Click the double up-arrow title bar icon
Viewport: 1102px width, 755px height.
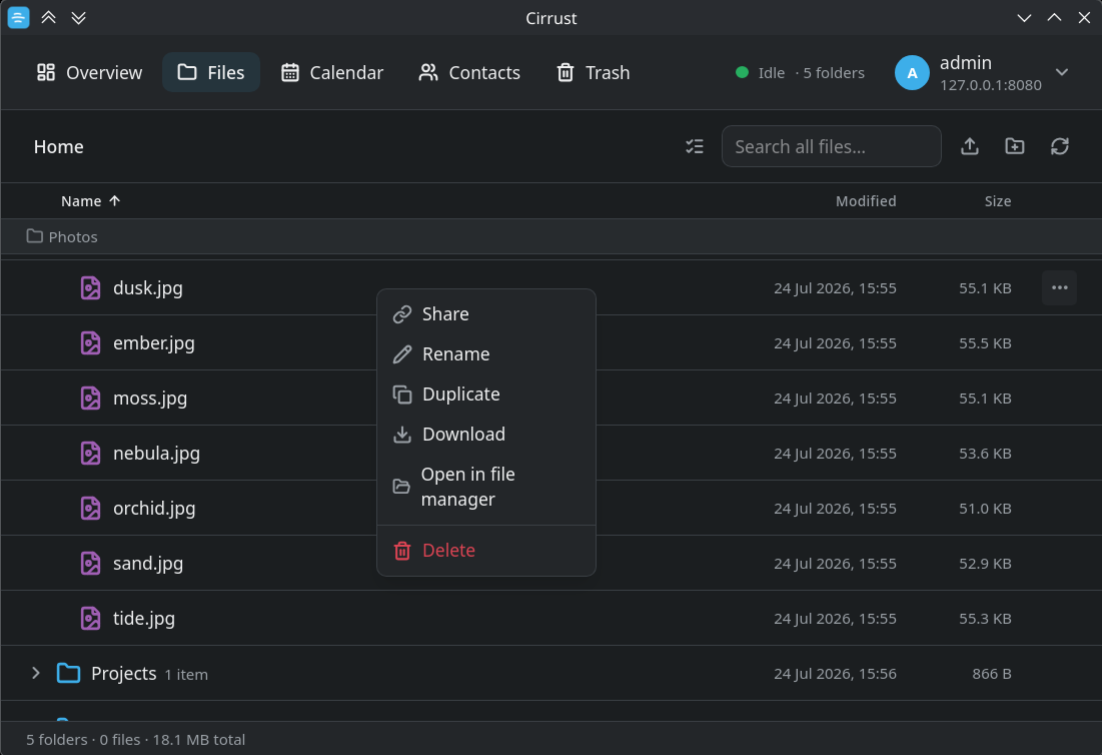(x=48, y=18)
